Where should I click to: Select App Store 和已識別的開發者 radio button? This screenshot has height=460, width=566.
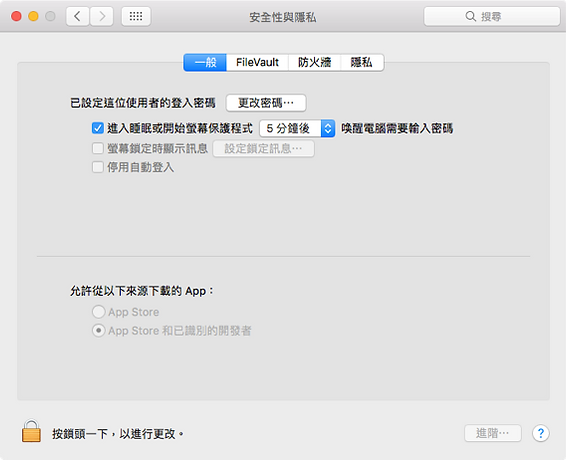coord(99,331)
